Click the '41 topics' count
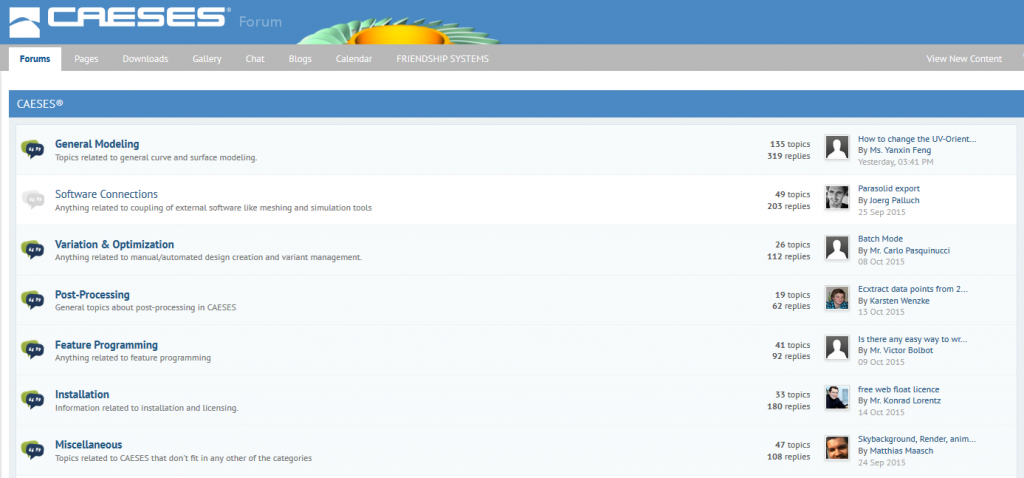Image resolution: width=1024 pixels, height=478 pixels. click(x=793, y=345)
